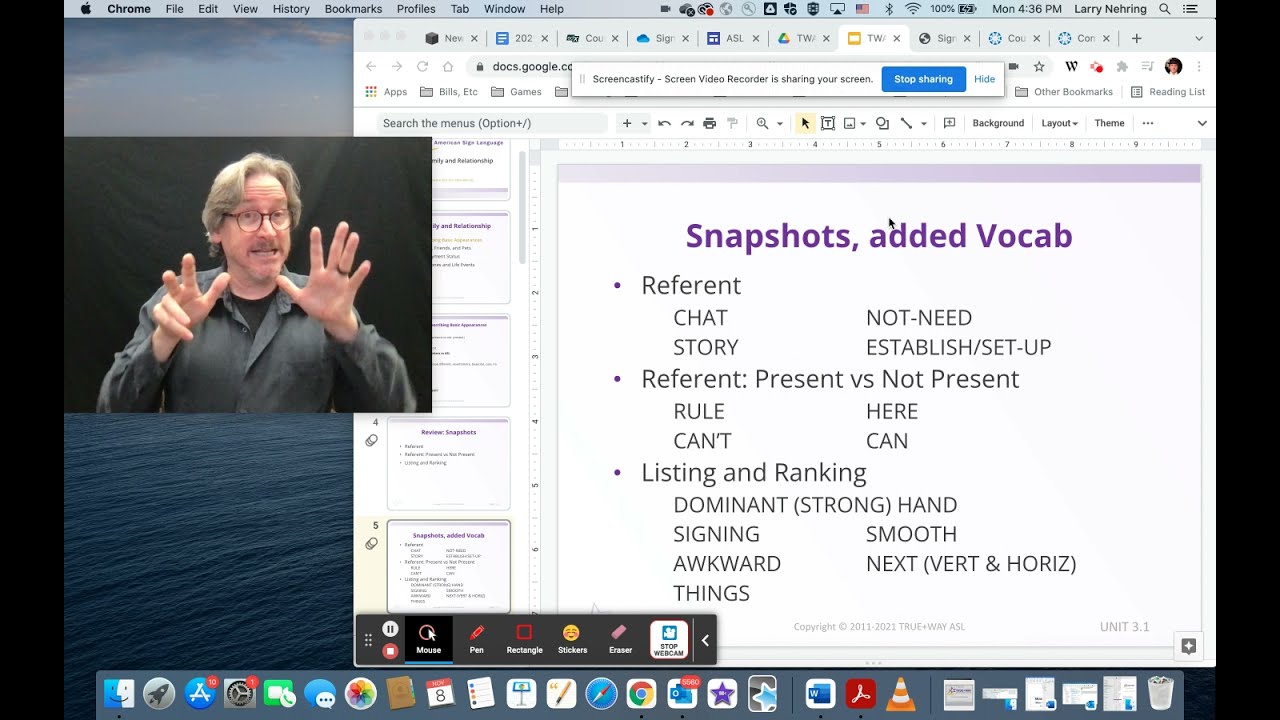
Task: Select slide 5 Snapshots, added Vocab thumbnail
Action: (448, 566)
